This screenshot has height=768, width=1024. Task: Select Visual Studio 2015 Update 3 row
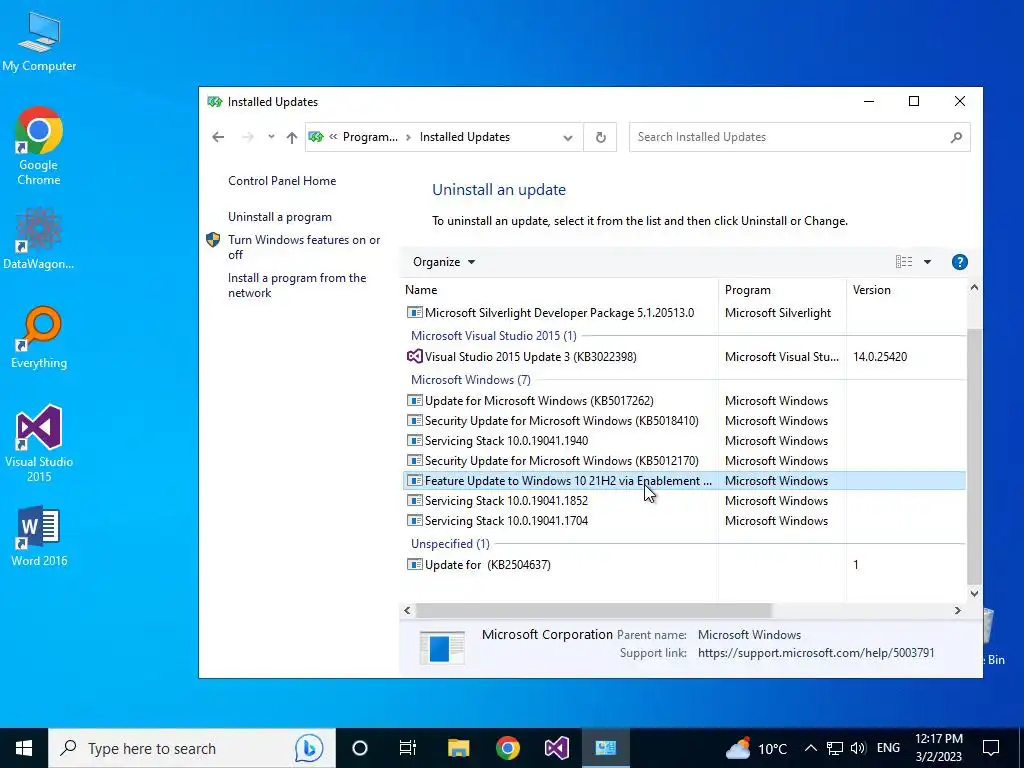pos(684,357)
